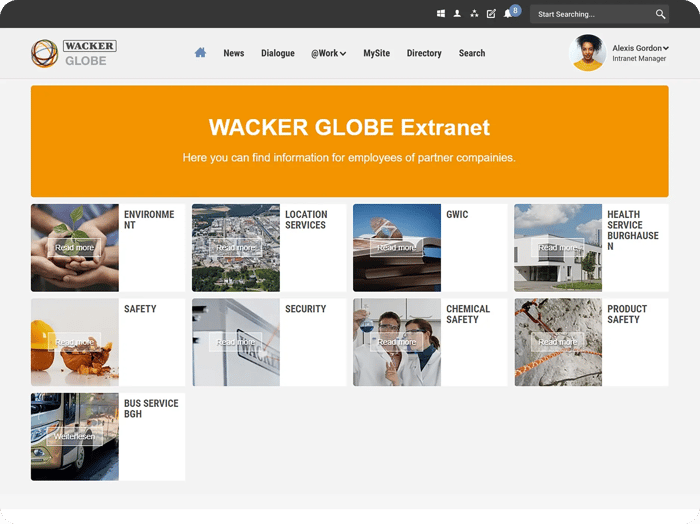Click the WACKER GLOBE Extranet banner heading
Viewport: 700px width, 524px height.
(349, 127)
